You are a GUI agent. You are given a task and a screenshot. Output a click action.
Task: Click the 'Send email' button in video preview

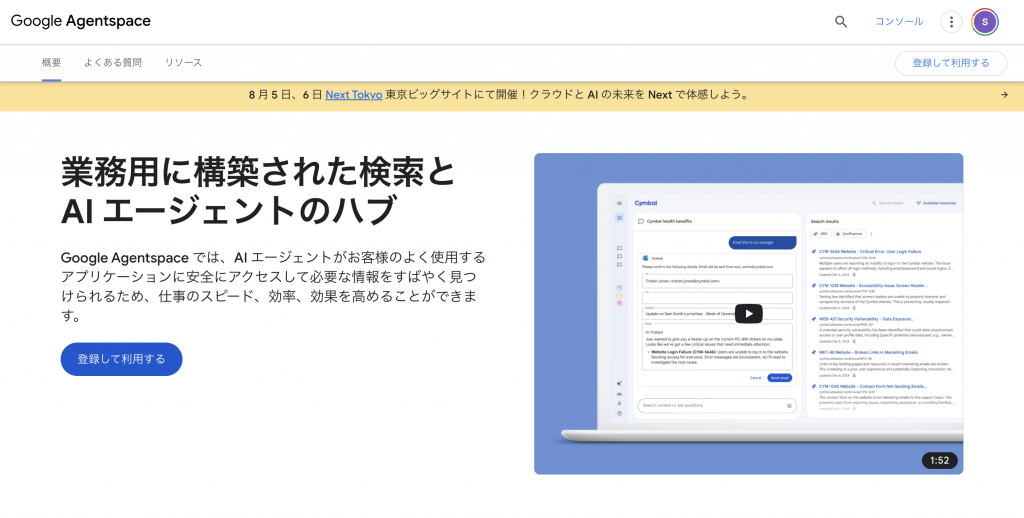(x=780, y=378)
